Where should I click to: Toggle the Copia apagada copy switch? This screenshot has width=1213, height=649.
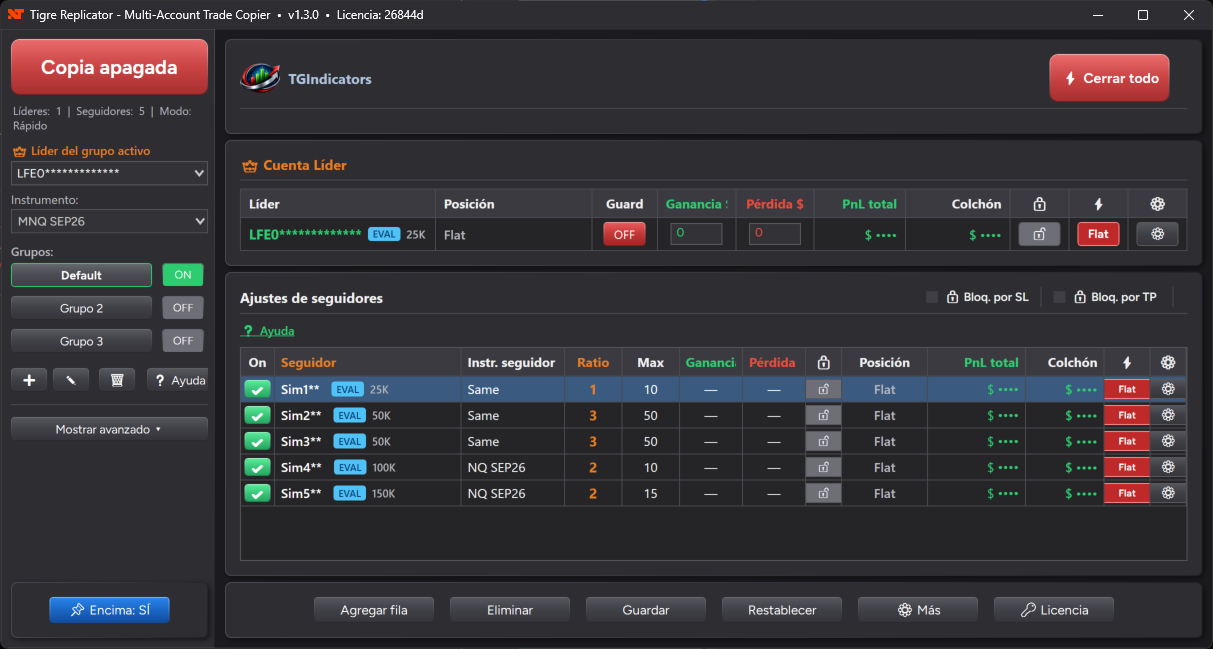[x=109, y=68]
